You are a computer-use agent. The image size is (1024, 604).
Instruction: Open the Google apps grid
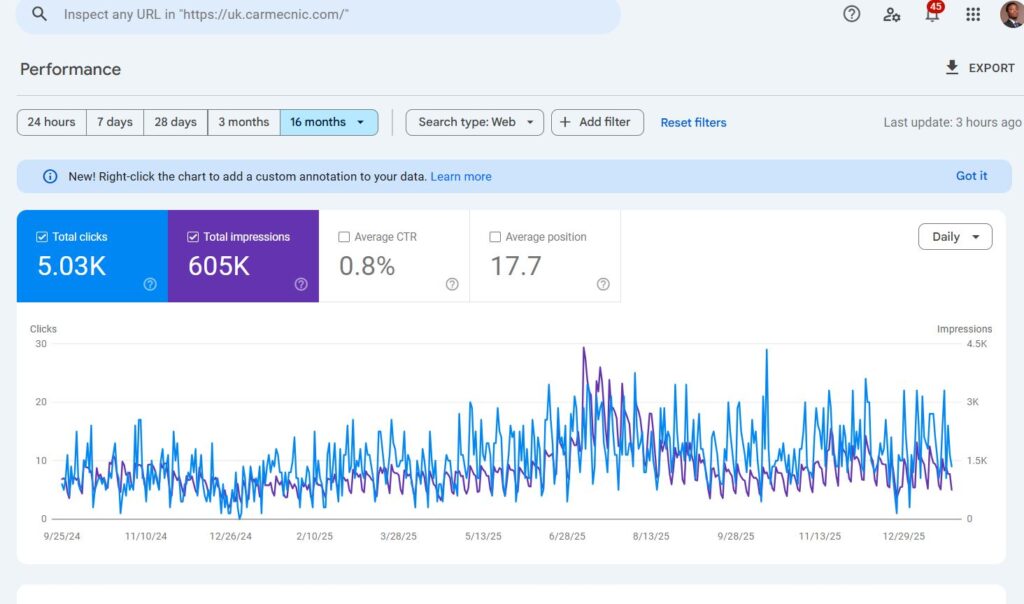(972, 14)
